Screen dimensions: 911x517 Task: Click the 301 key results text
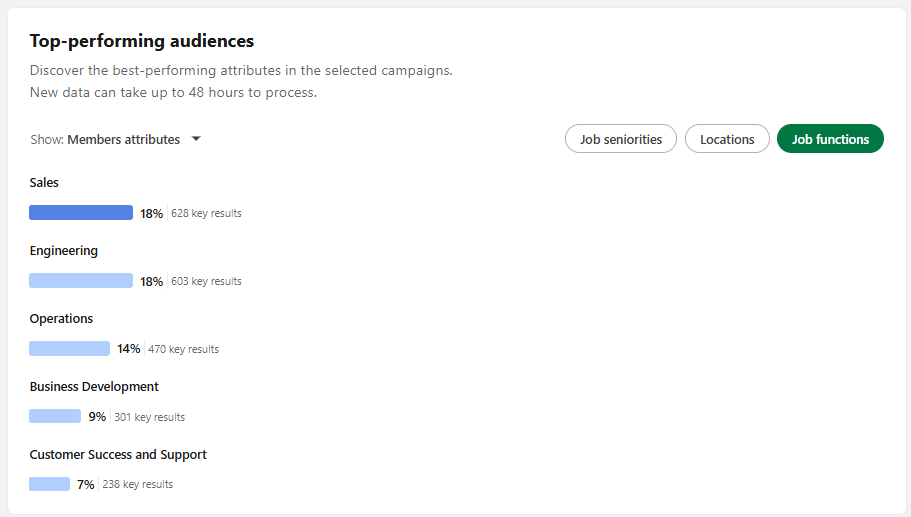point(149,417)
